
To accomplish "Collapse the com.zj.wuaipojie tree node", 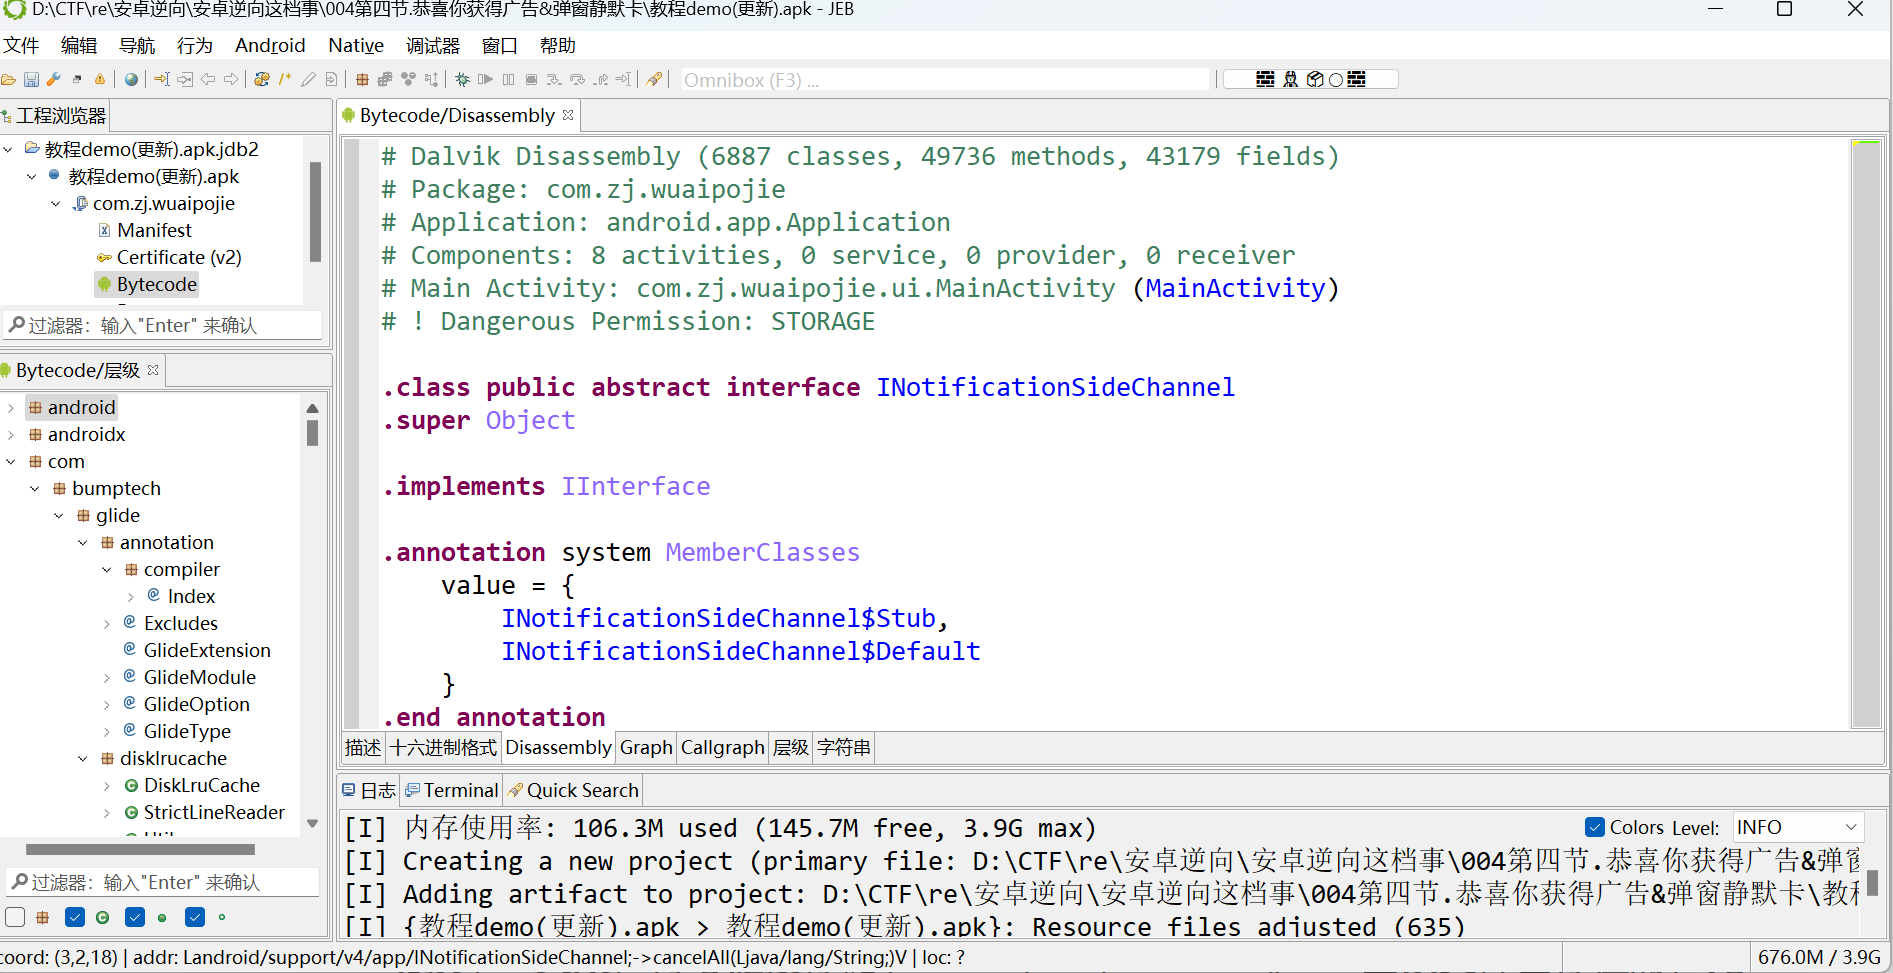I will [x=56, y=203].
